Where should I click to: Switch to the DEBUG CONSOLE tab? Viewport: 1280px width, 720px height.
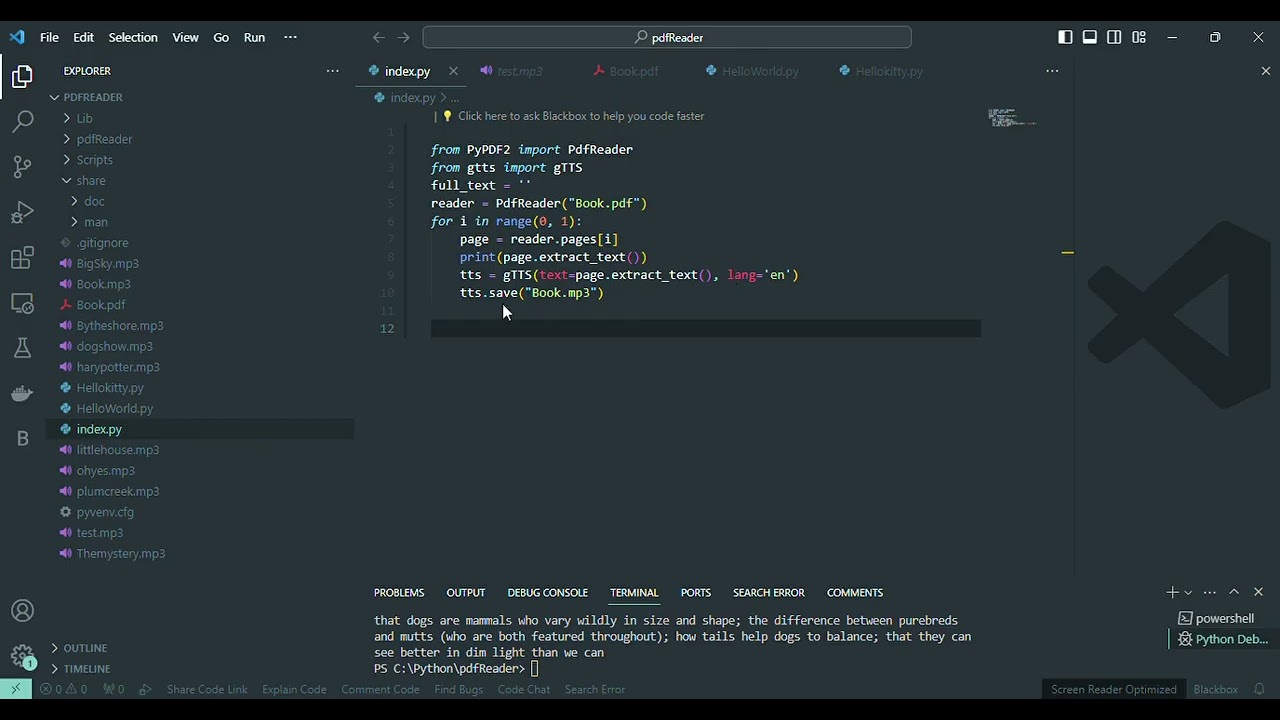coord(547,593)
